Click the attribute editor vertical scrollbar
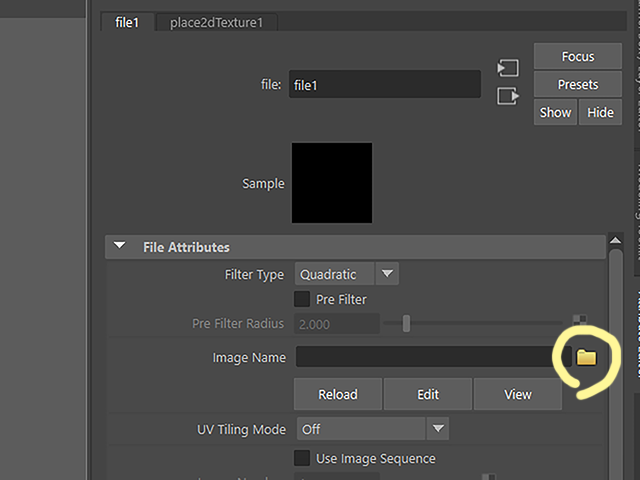640x480 pixels. tap(616, 364)
